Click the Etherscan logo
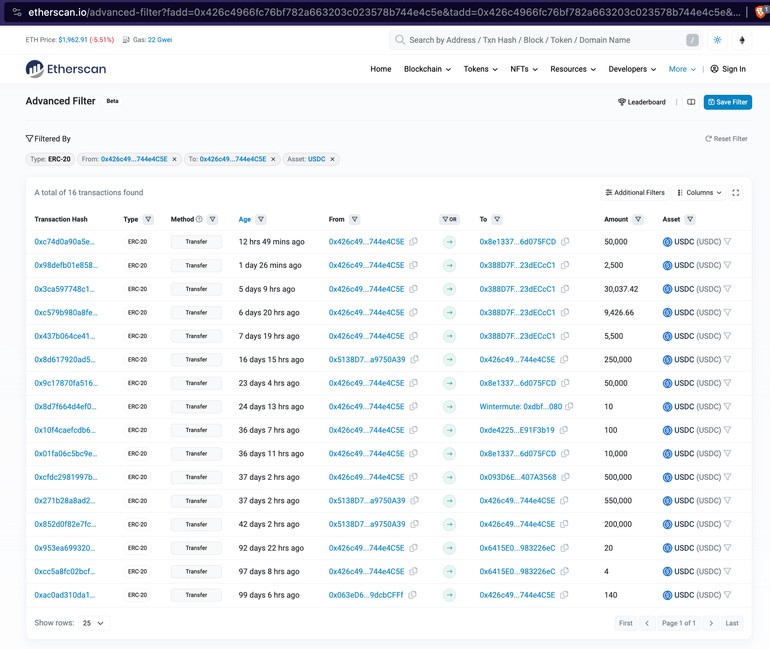This screenshot has width=770, height=649. coord(65,69)
